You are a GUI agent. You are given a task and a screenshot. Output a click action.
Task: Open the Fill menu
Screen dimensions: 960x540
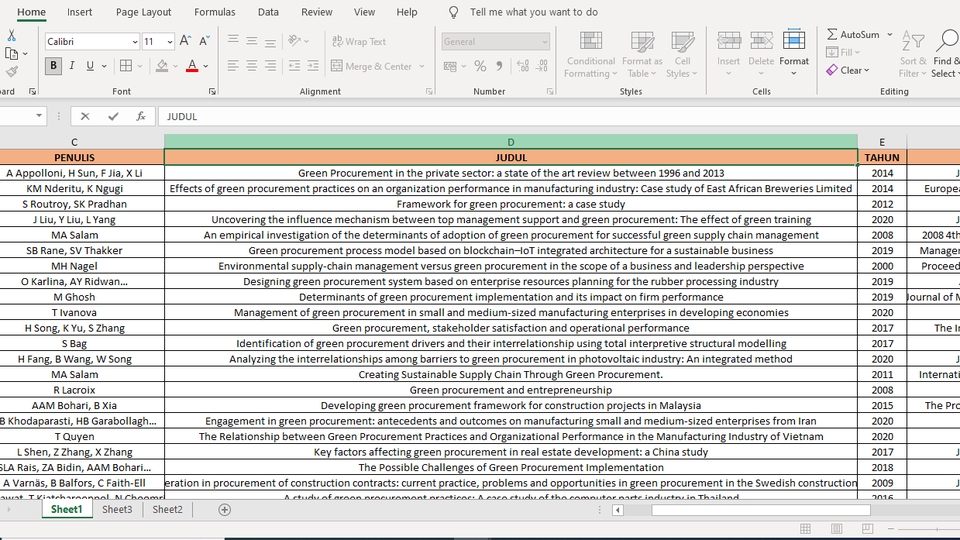pyautogui.click(x=843, y=52)
